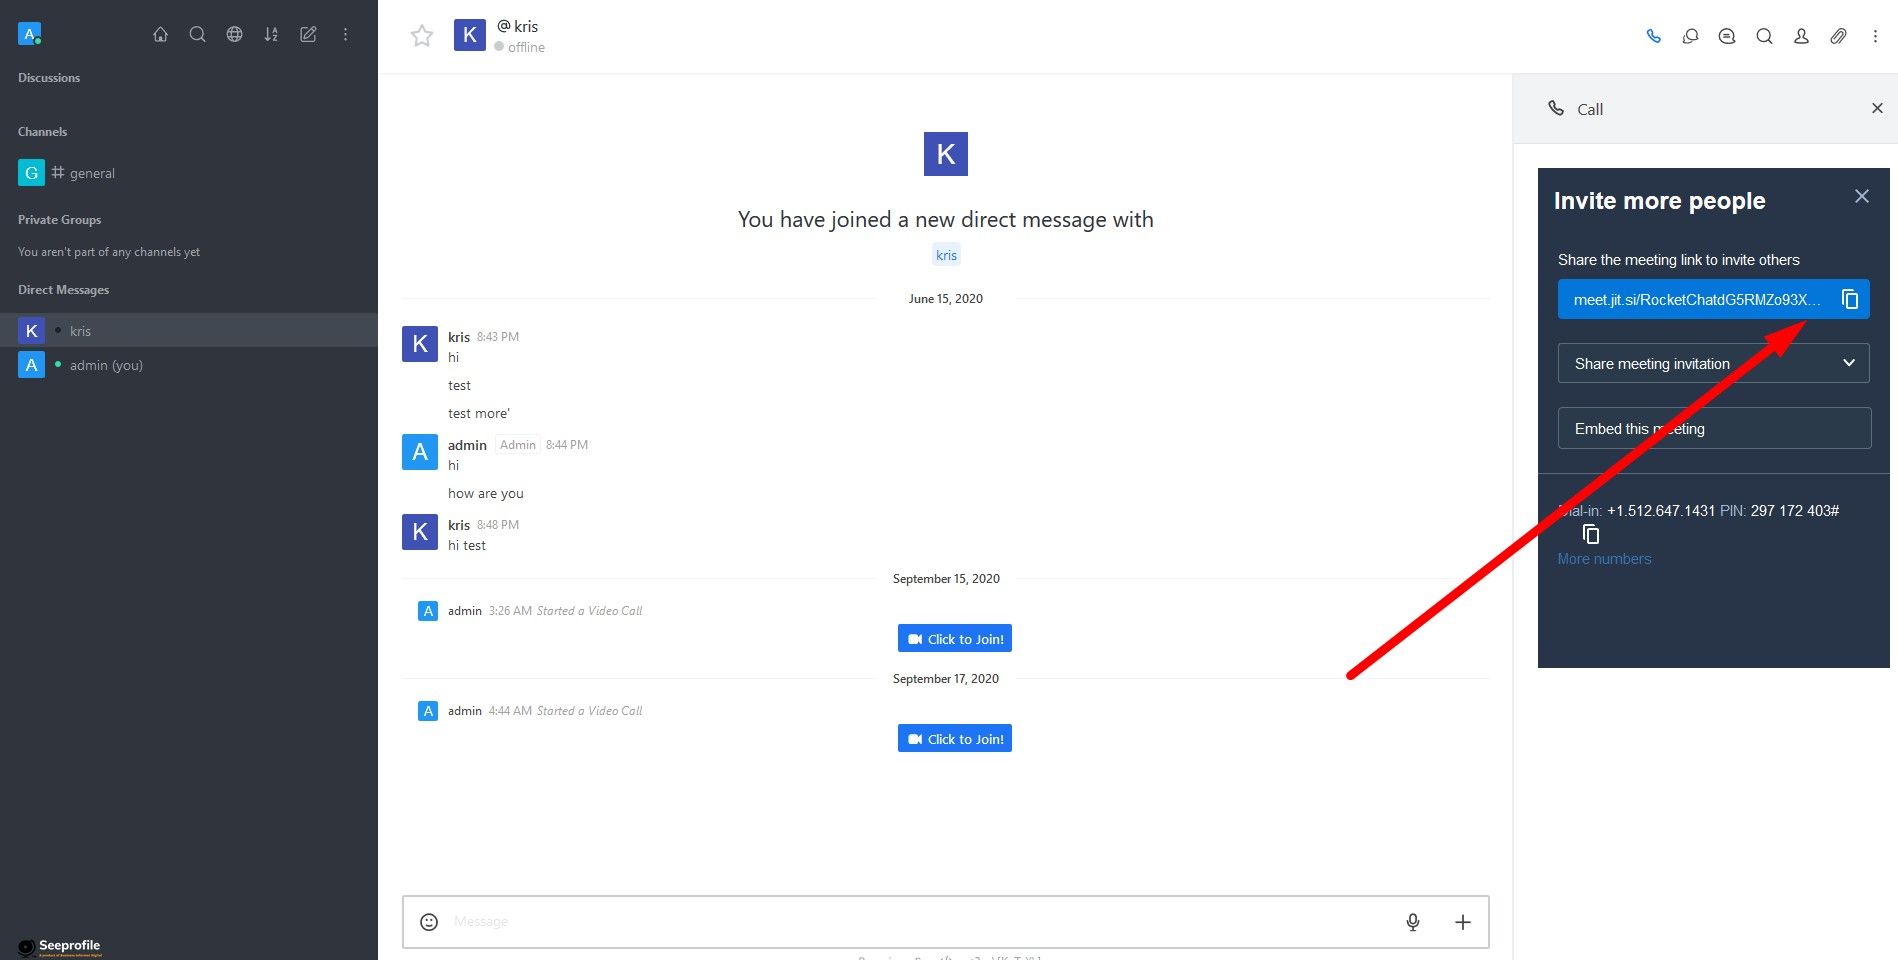Screen dimensions: 1898x960
Task: Open the general channel
Action: tap(92, 173)
